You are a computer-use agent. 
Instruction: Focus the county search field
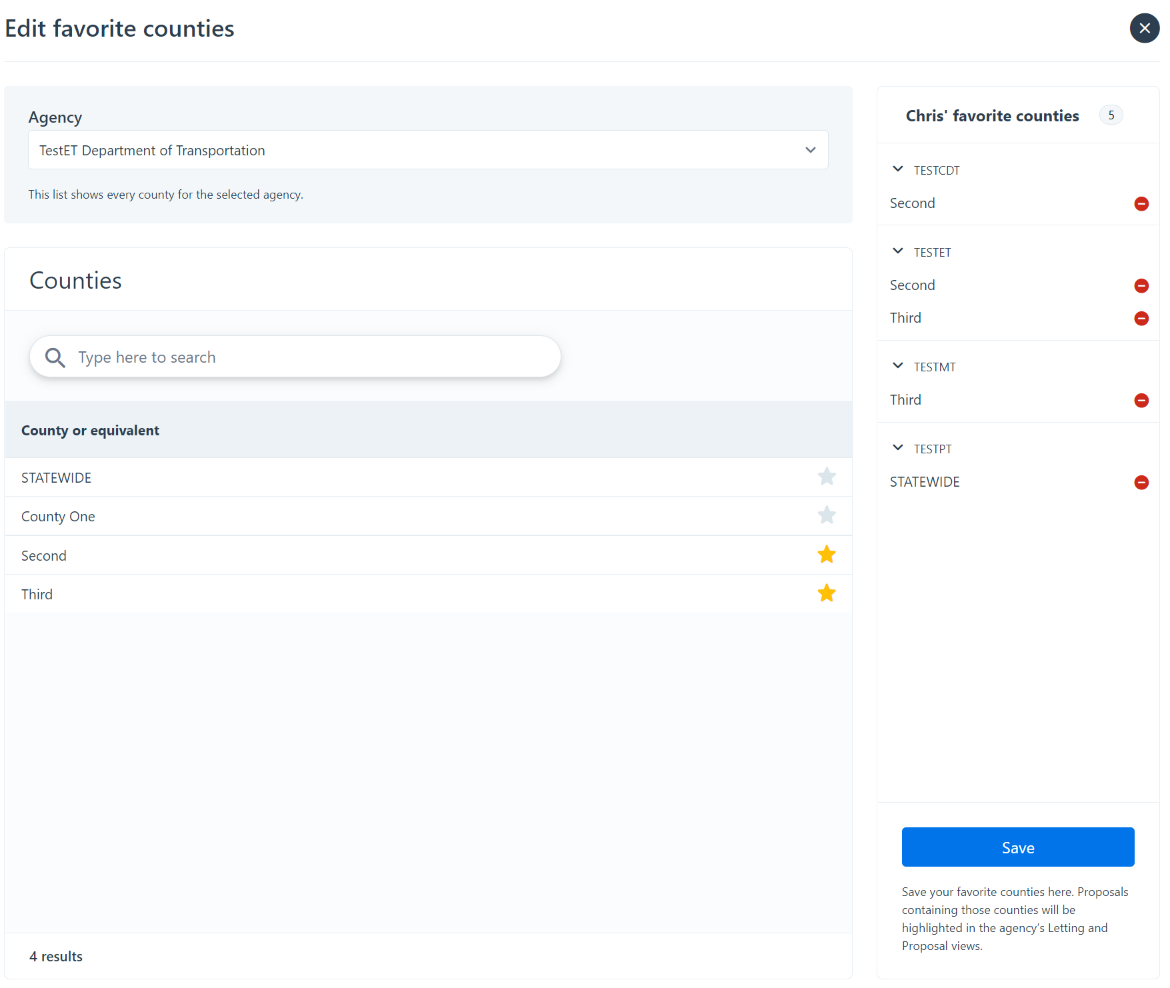tap(310, 358)
